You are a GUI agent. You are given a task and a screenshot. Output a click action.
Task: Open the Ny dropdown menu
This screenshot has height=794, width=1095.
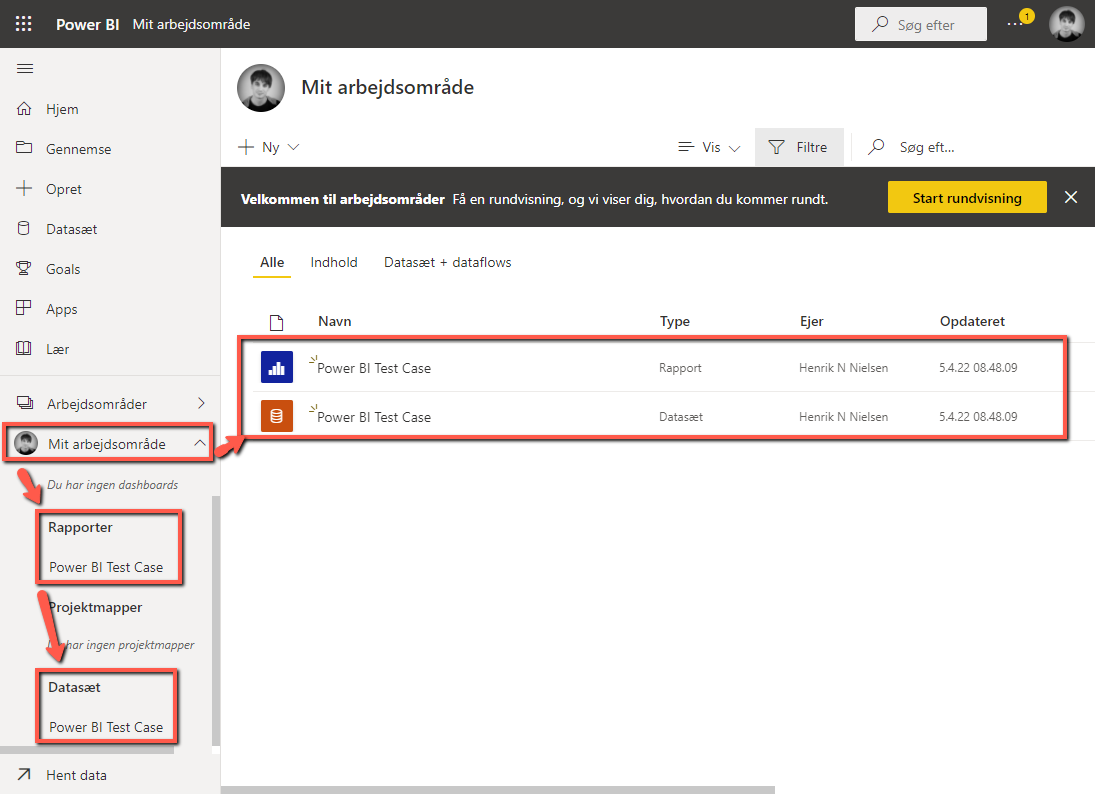point(269,147)
